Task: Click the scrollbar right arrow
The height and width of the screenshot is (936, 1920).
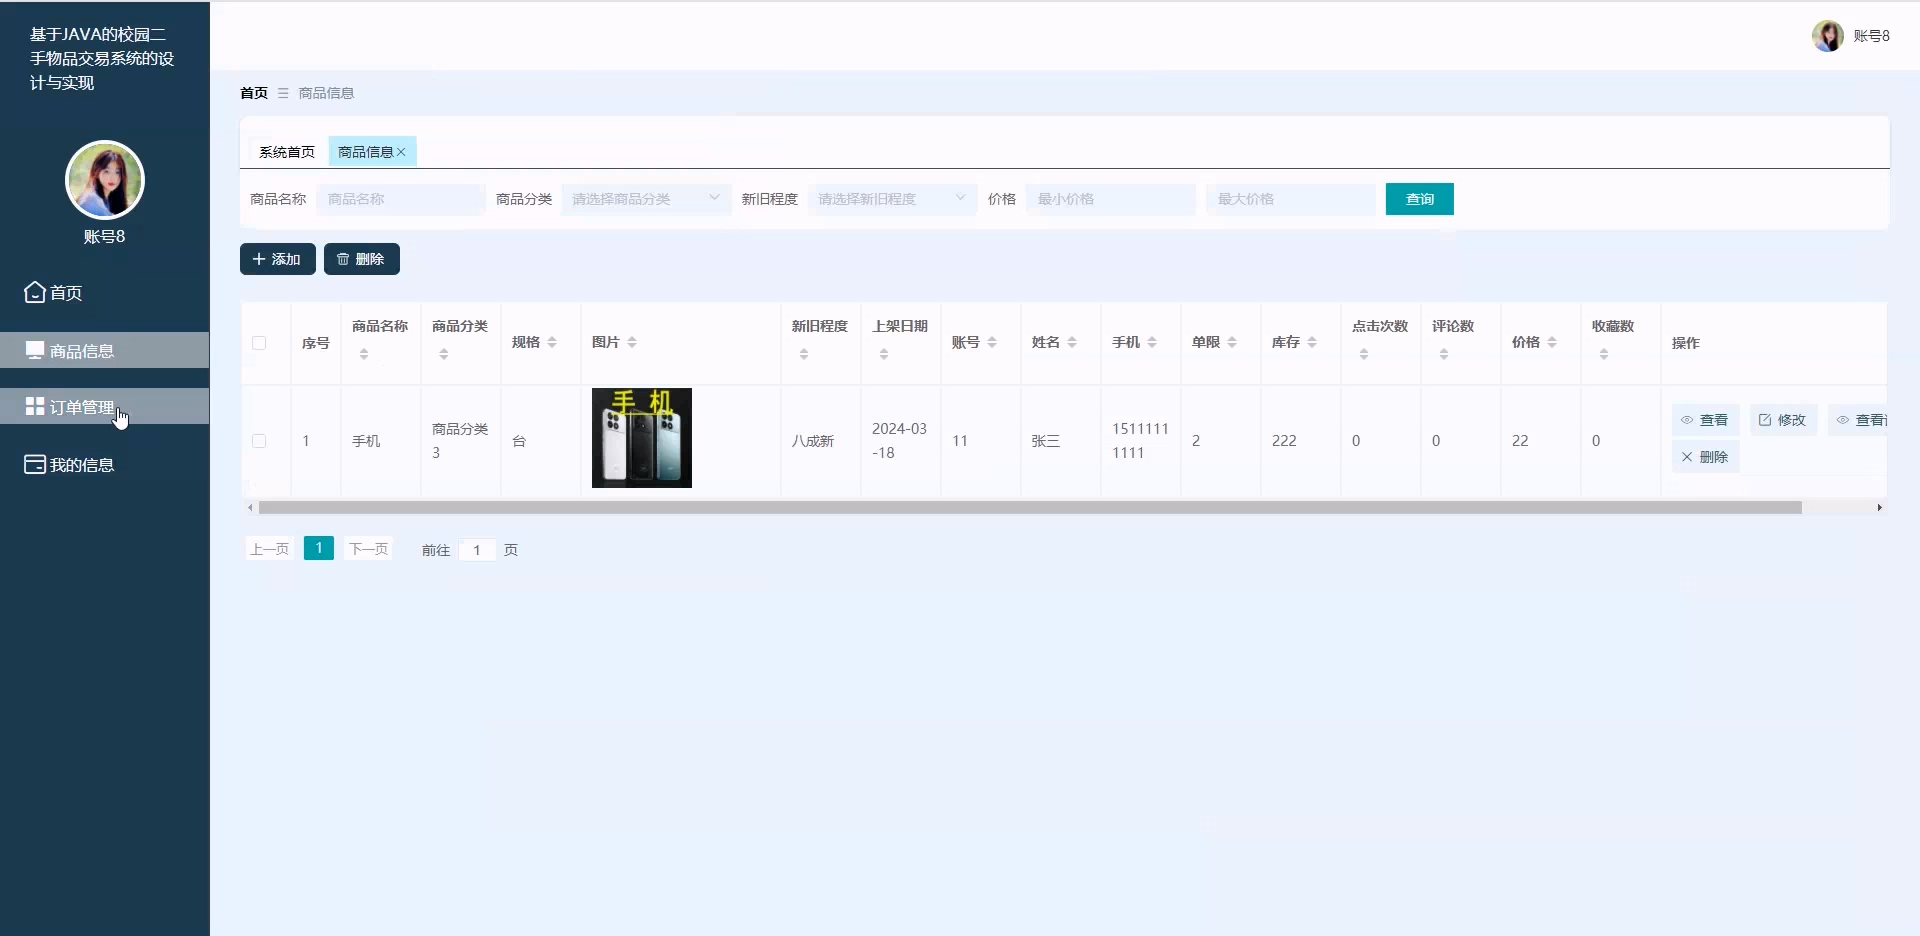Action: (x=1880, y=508)
